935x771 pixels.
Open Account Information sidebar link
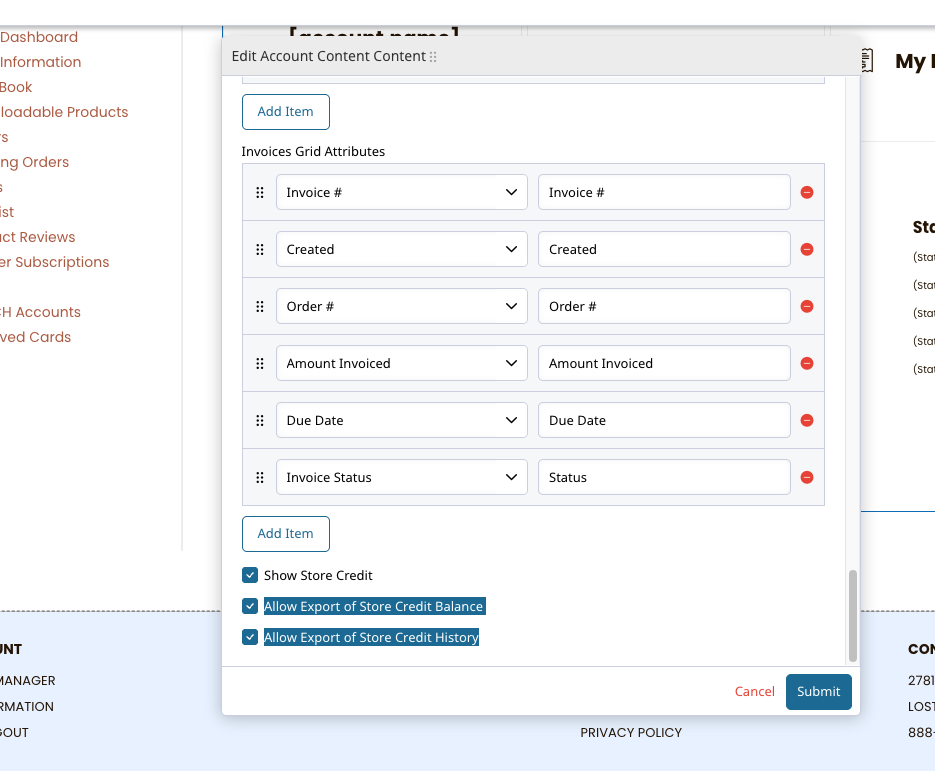[41, 62]
